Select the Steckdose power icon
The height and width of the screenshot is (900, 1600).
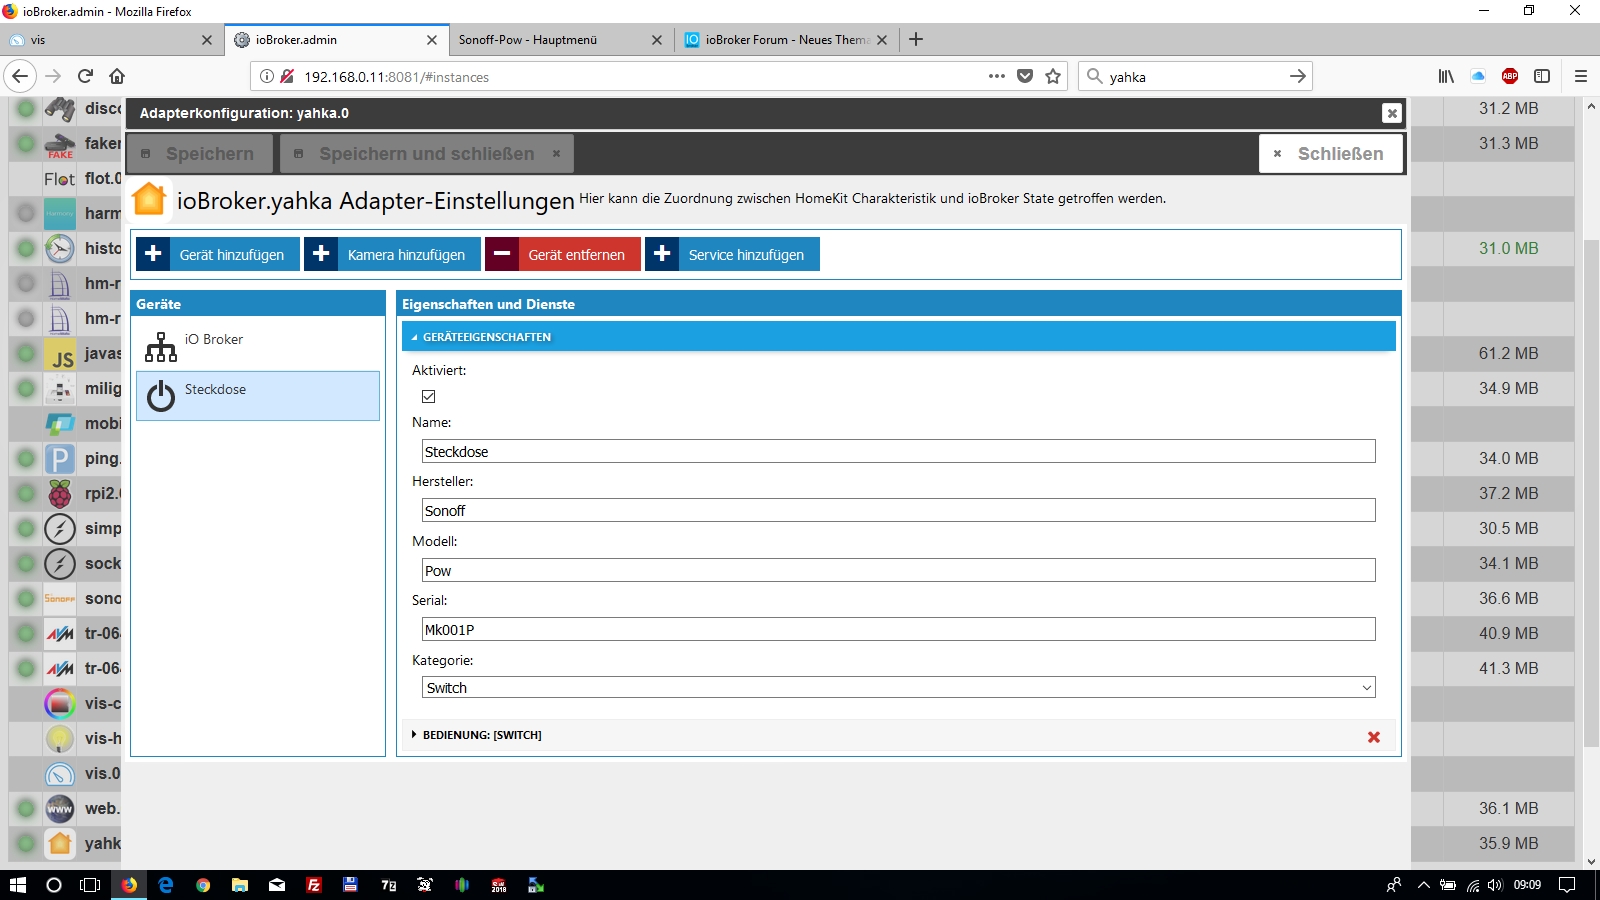161,396
